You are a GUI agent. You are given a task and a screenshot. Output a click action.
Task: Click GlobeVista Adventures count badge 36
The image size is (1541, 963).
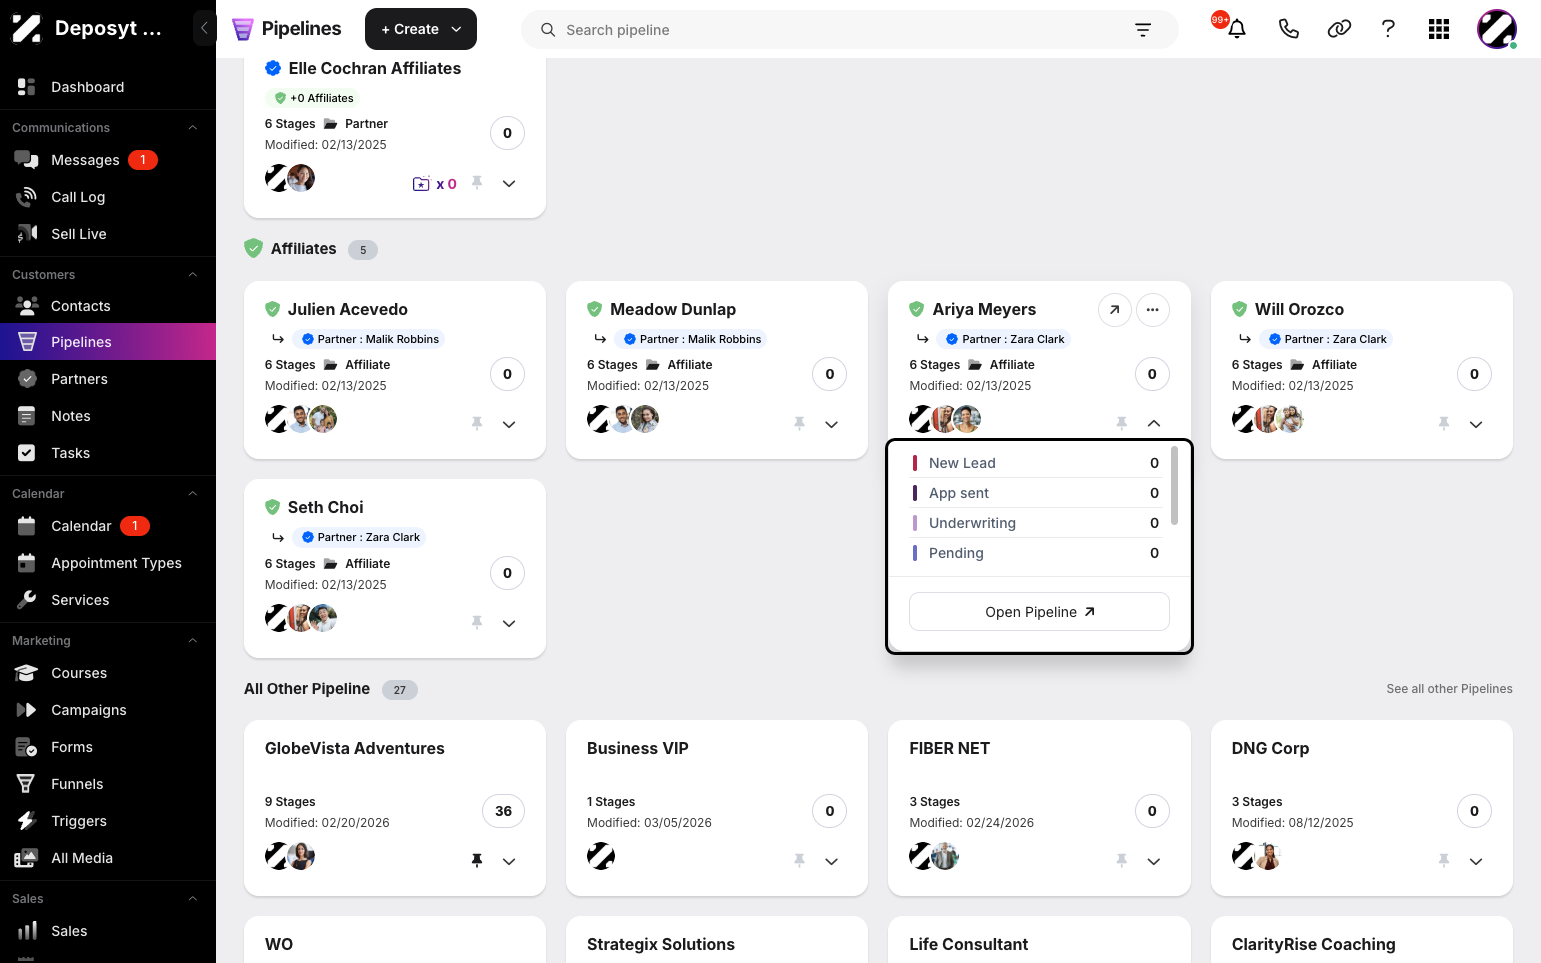click(x=503, y=811)
